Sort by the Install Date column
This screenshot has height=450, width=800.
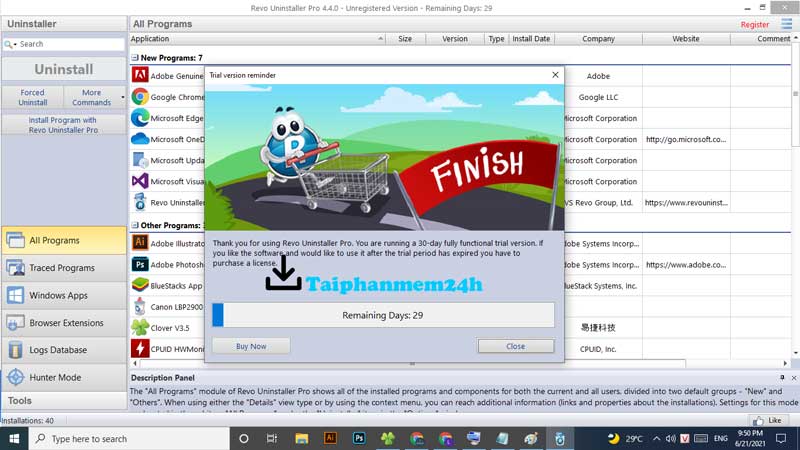click(531, 39)
